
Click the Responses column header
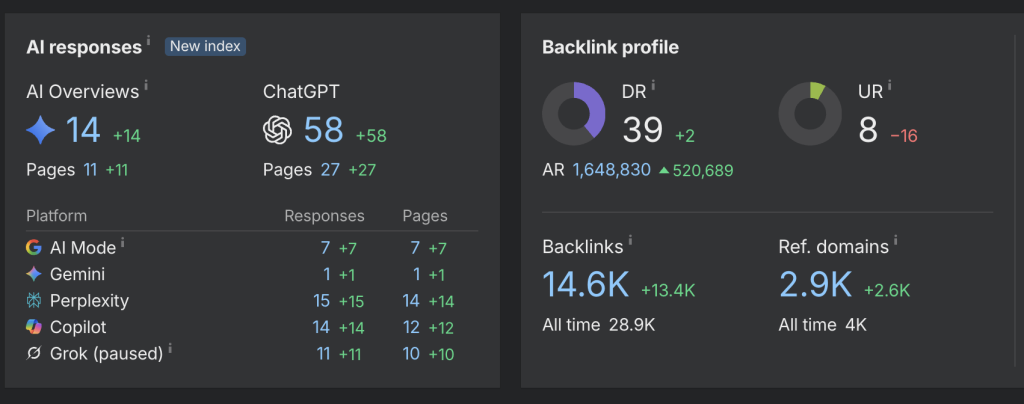[x=325, y=216]
